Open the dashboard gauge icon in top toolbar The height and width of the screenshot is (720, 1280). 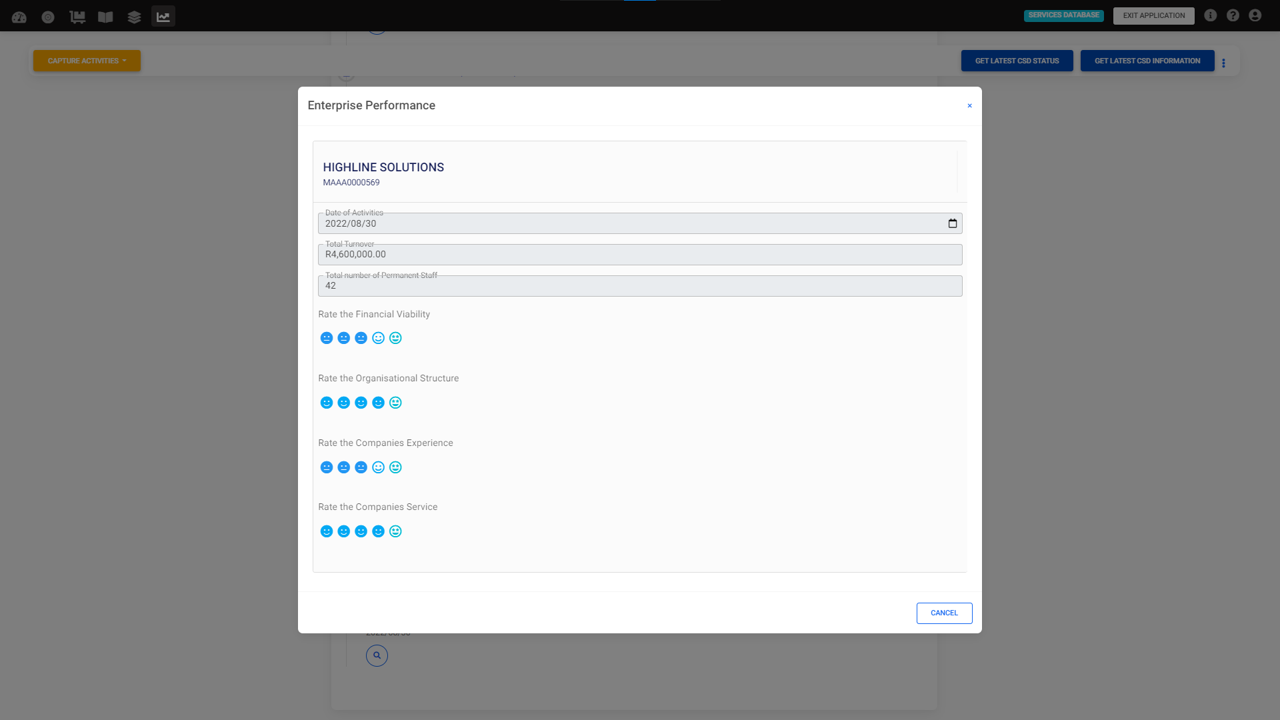[18, 15]
